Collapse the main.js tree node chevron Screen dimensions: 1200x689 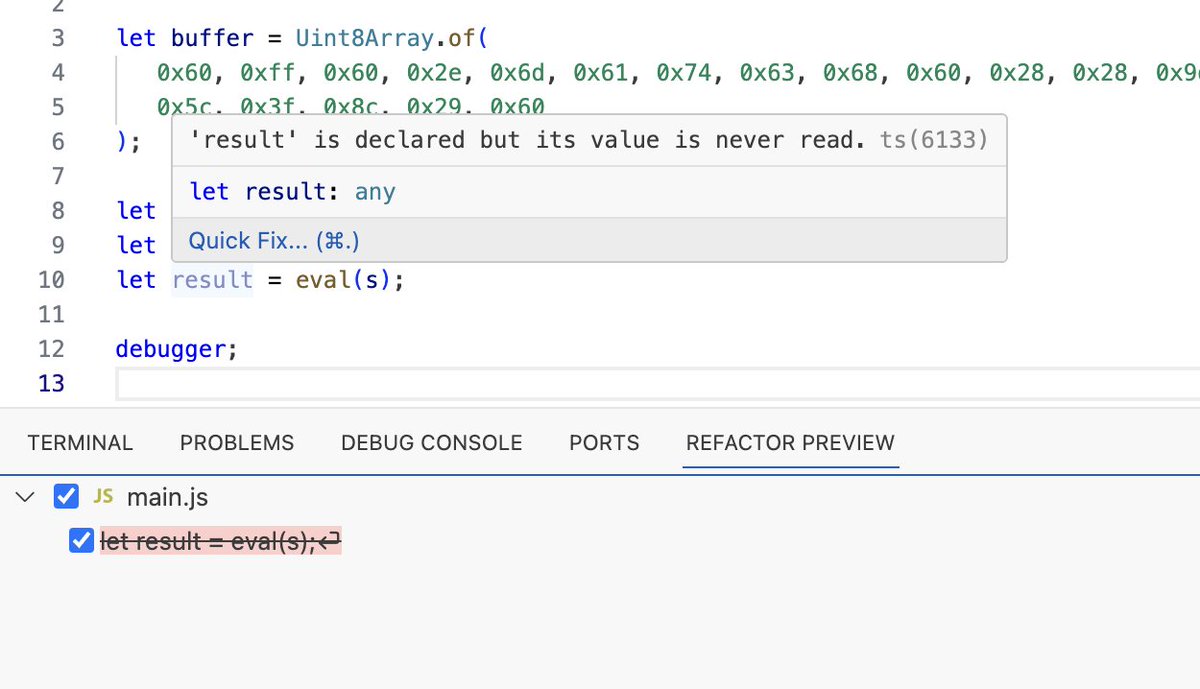click(x=26, y=496)
